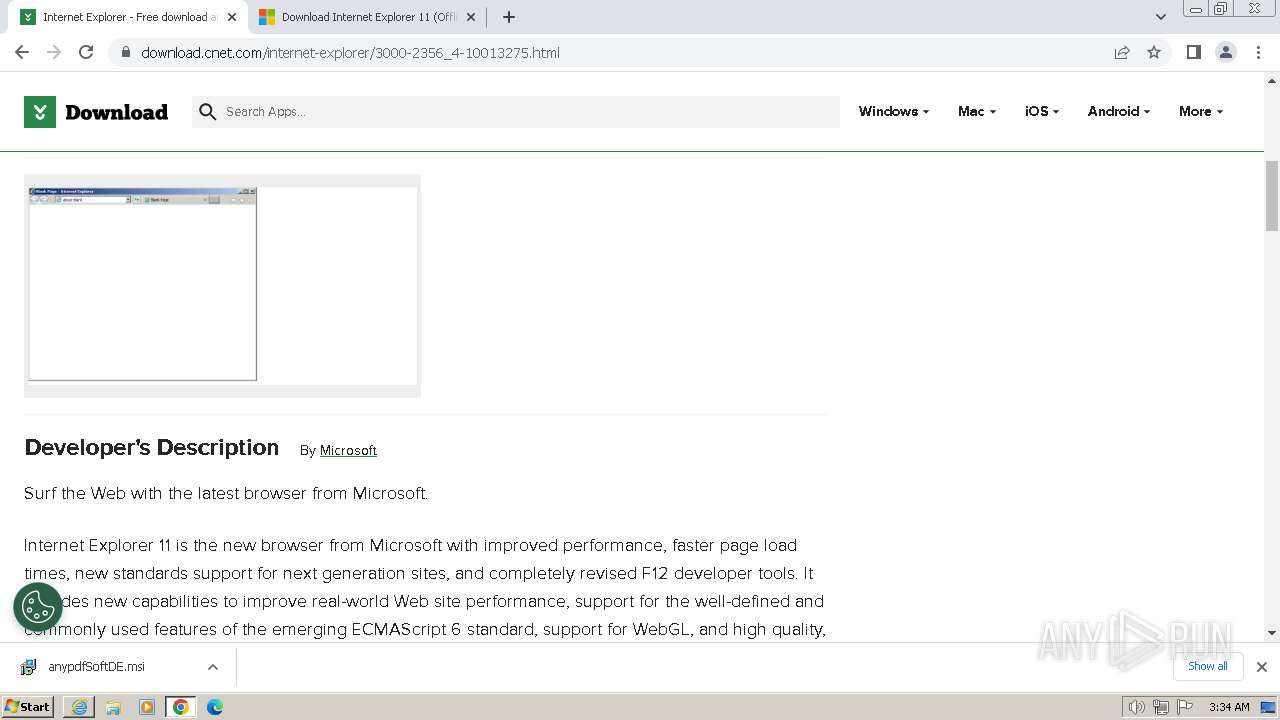Launch Internet Explorer from the taskbar

pyautogui.click(x=79, y=707)
